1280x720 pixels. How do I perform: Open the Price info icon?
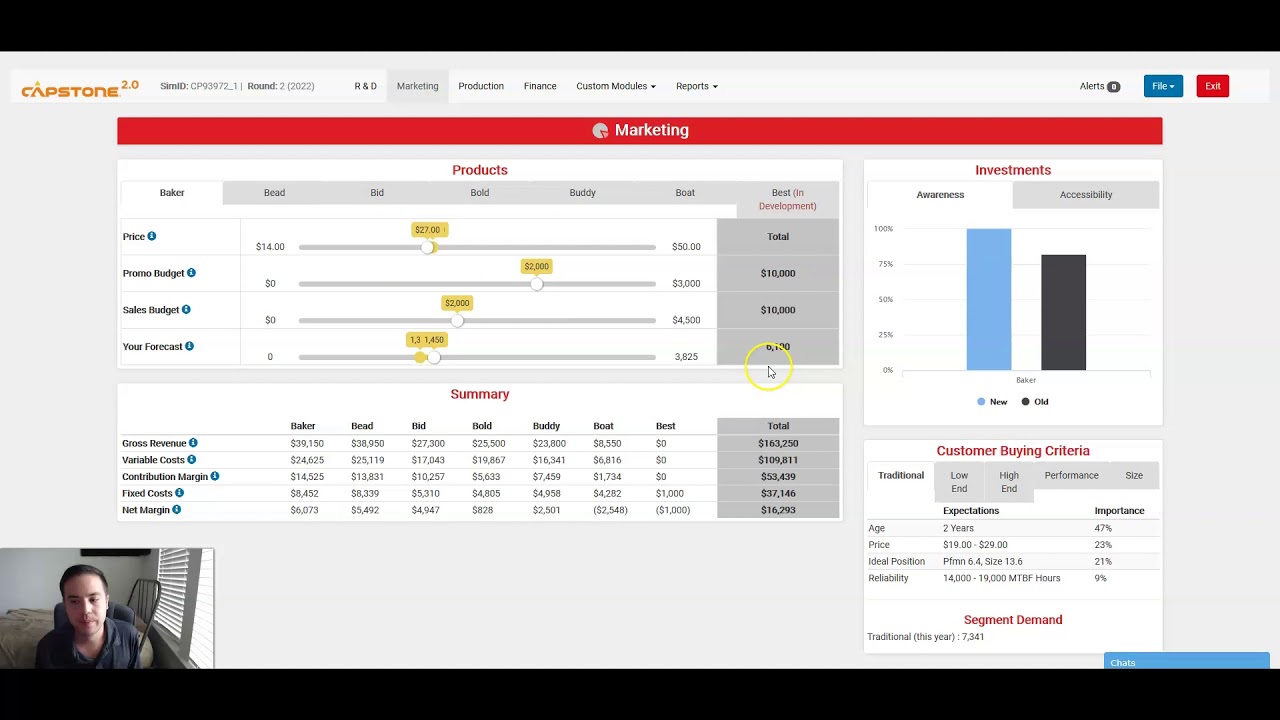[x=152, y=236]
